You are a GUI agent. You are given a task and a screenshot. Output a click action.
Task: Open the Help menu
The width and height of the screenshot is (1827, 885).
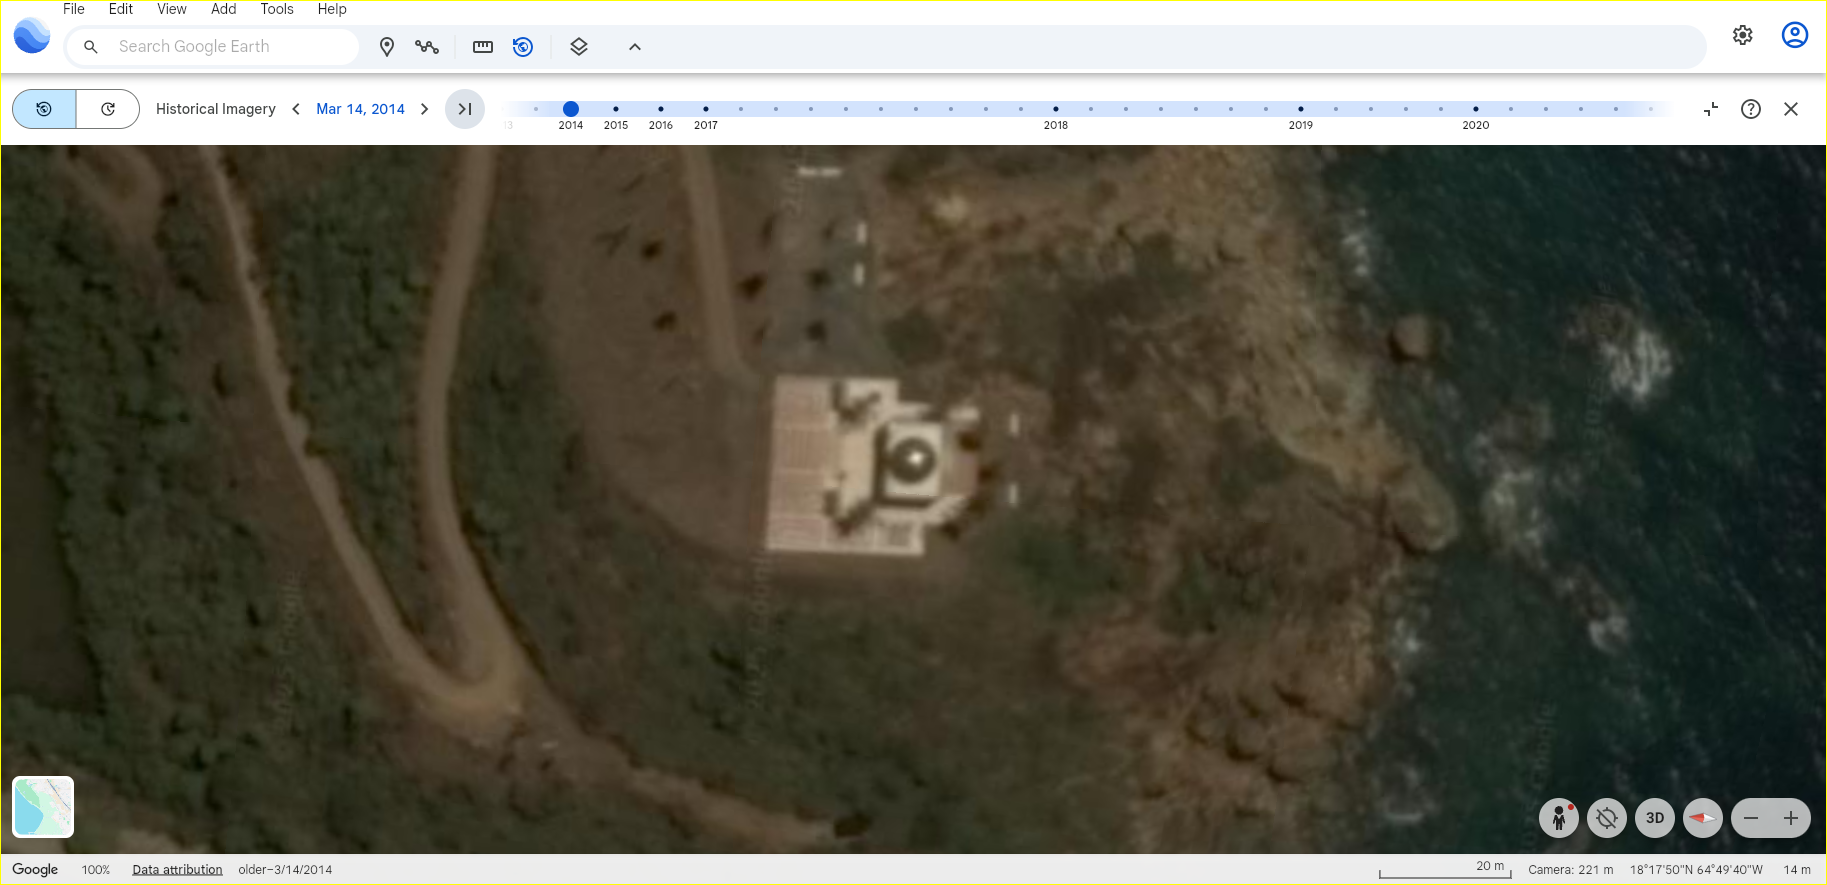click(332, 9)
